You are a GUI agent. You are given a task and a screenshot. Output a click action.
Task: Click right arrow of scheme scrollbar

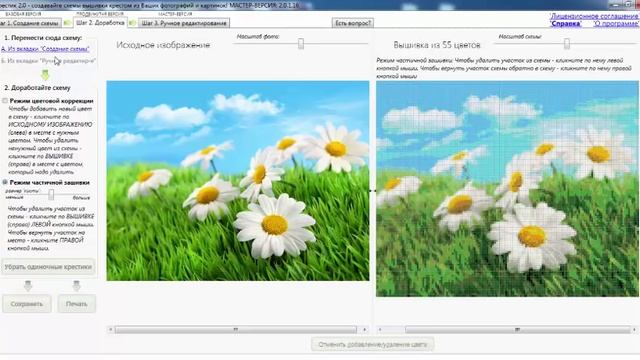point(635,329)
